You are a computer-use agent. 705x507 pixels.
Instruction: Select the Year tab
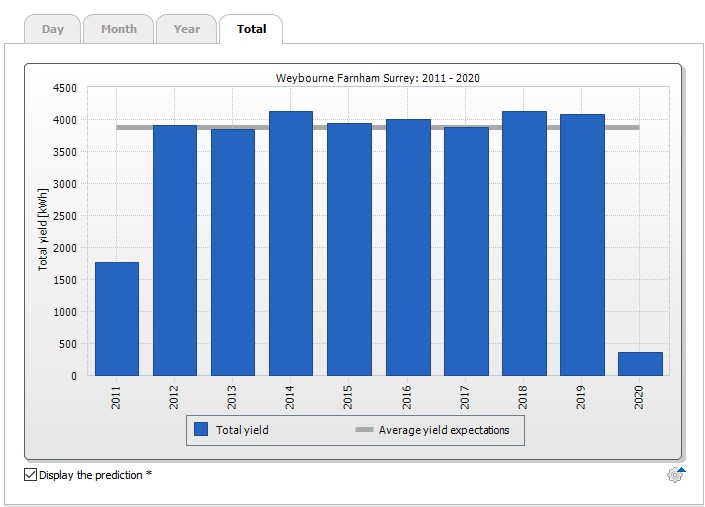point(187,29)
